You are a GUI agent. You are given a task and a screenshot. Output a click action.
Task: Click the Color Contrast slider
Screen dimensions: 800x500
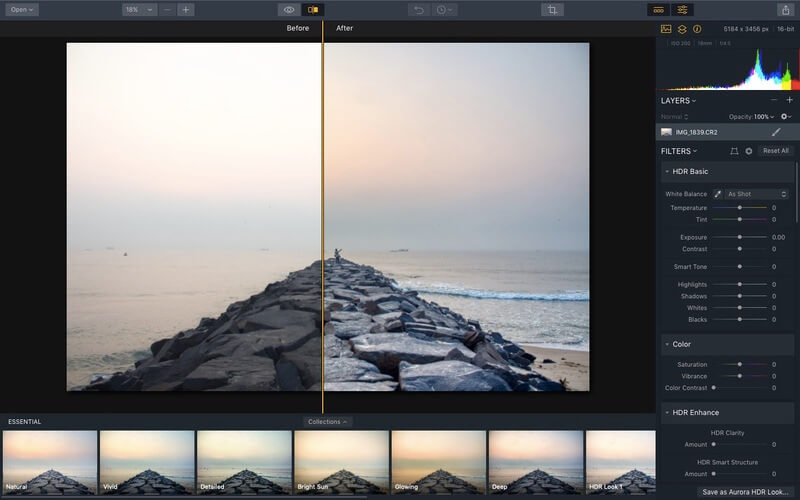(x=739, y=388)
